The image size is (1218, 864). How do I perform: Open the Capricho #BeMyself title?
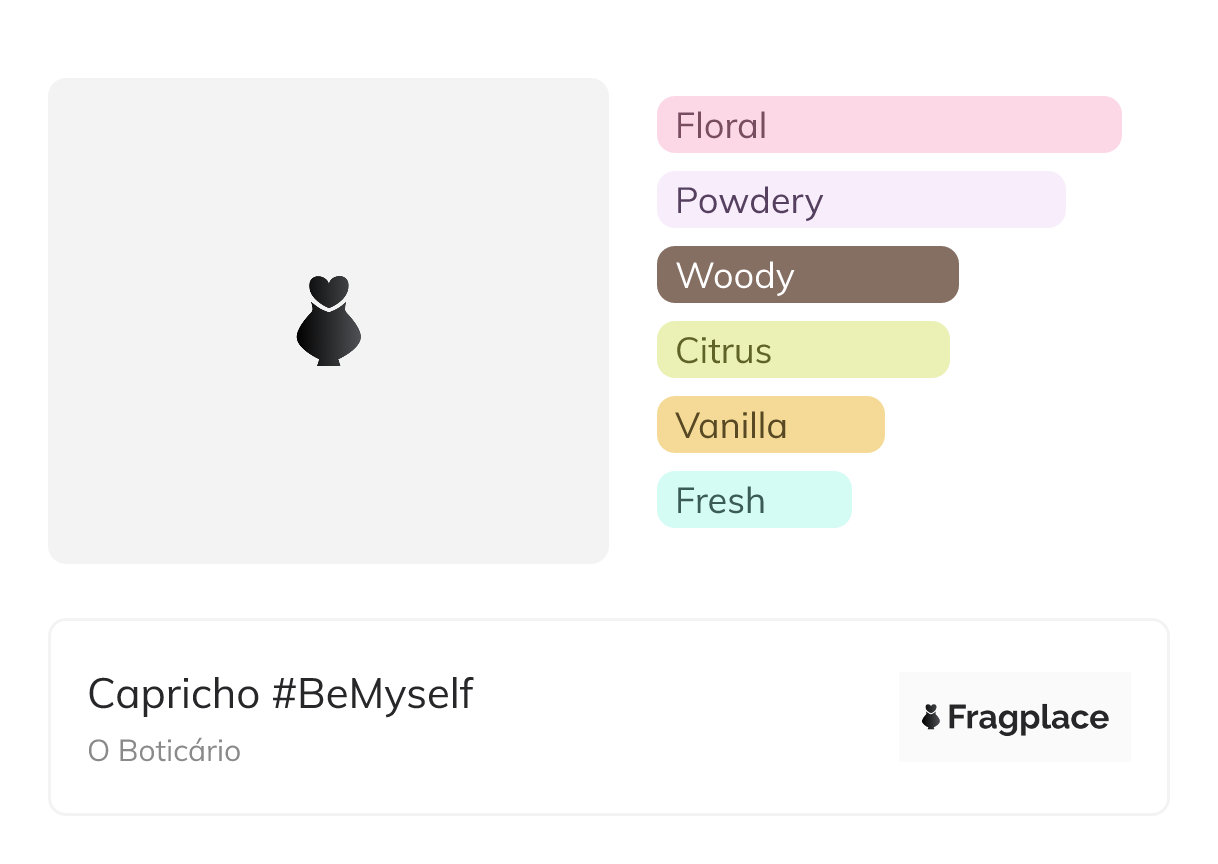click(x=280, y=694)
